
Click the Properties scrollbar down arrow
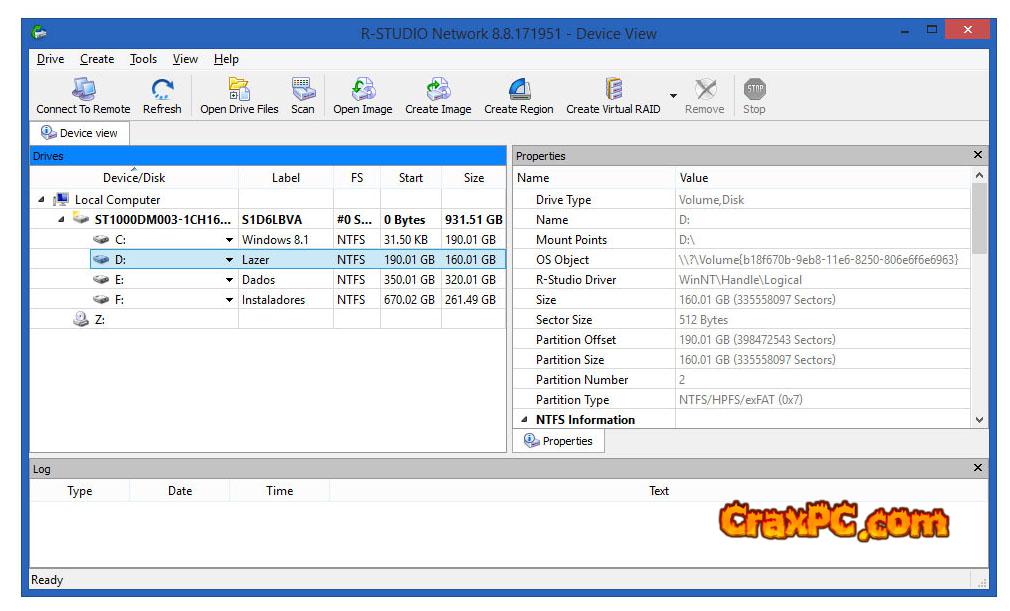(979, 420)
